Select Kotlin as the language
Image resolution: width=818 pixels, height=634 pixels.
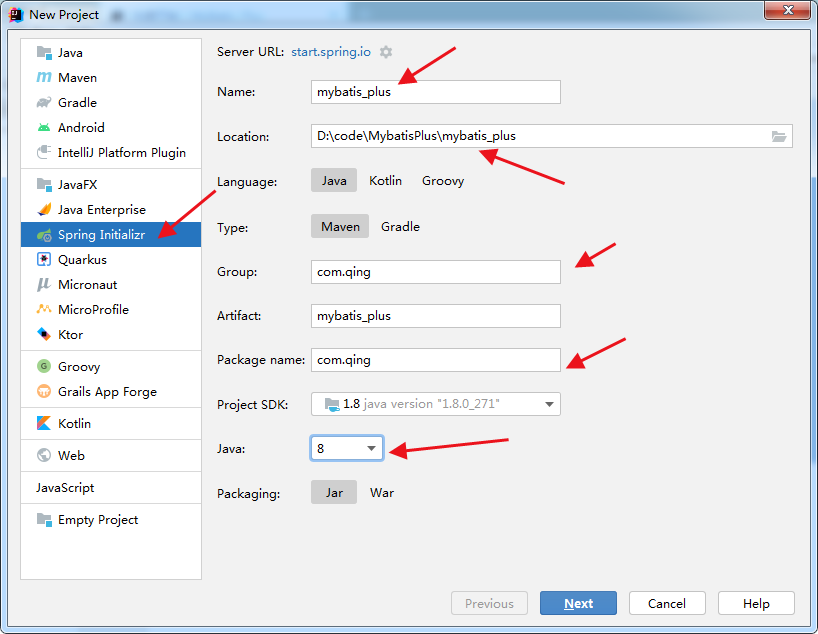(x=386, y=181)
